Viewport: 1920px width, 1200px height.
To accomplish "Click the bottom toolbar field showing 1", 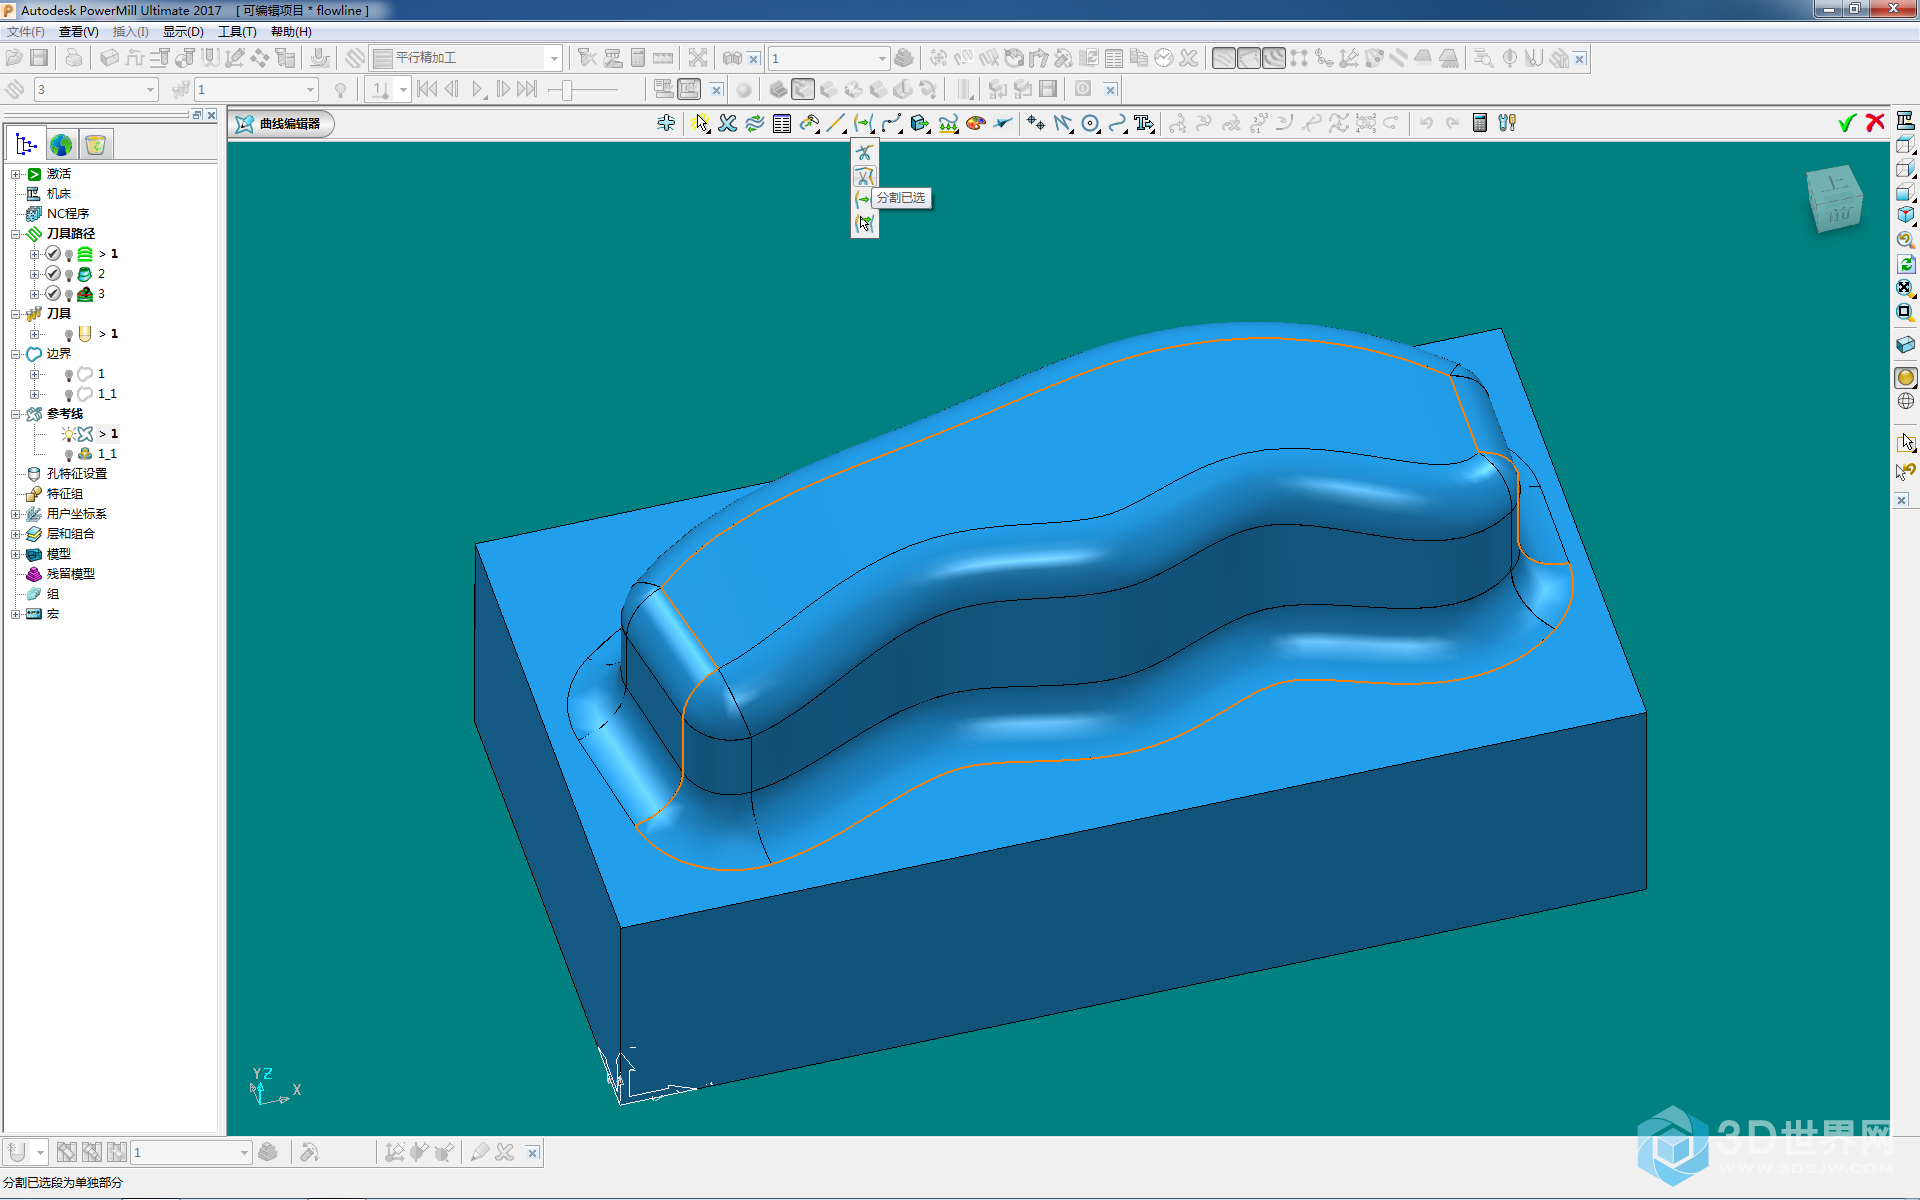I will pos(190,1153).
